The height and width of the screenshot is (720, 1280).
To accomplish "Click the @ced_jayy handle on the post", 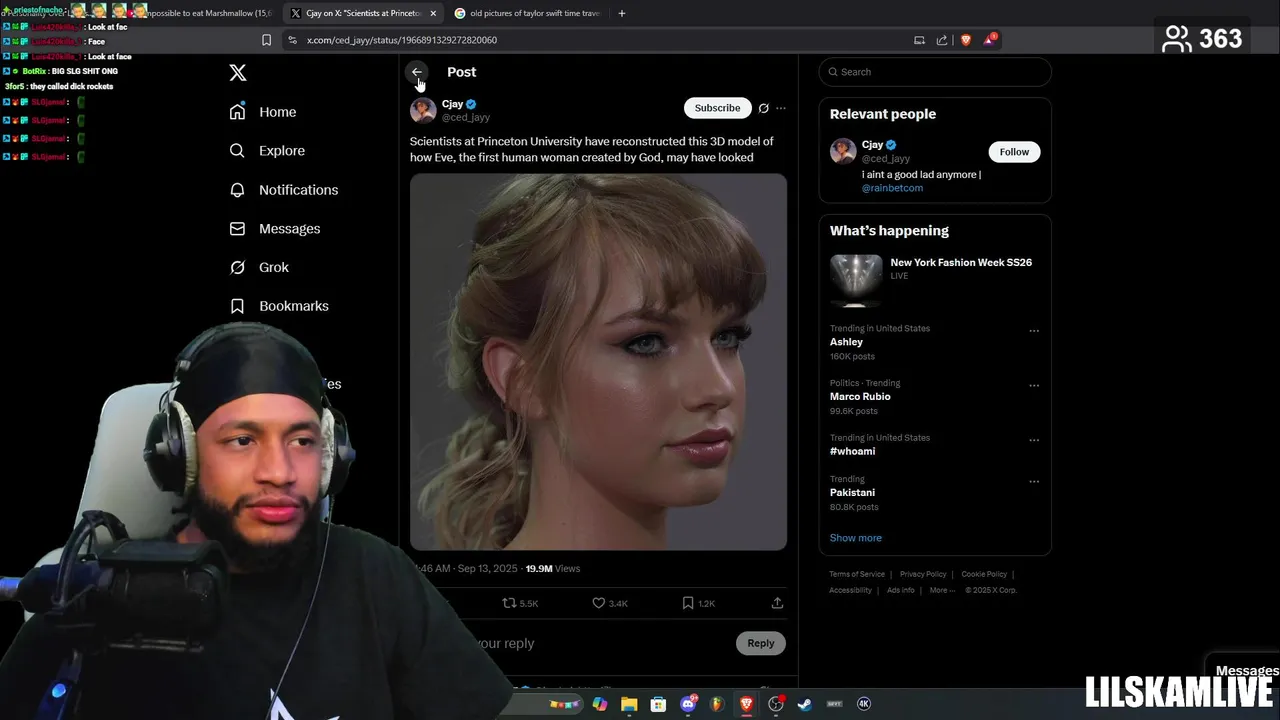I will click(466, 118).
